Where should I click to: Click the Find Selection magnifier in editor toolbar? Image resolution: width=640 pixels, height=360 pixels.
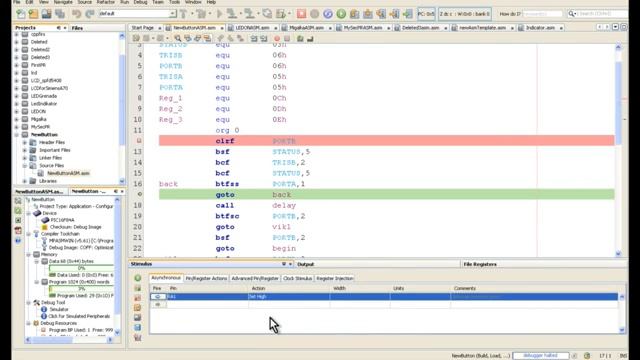[178, 38]
